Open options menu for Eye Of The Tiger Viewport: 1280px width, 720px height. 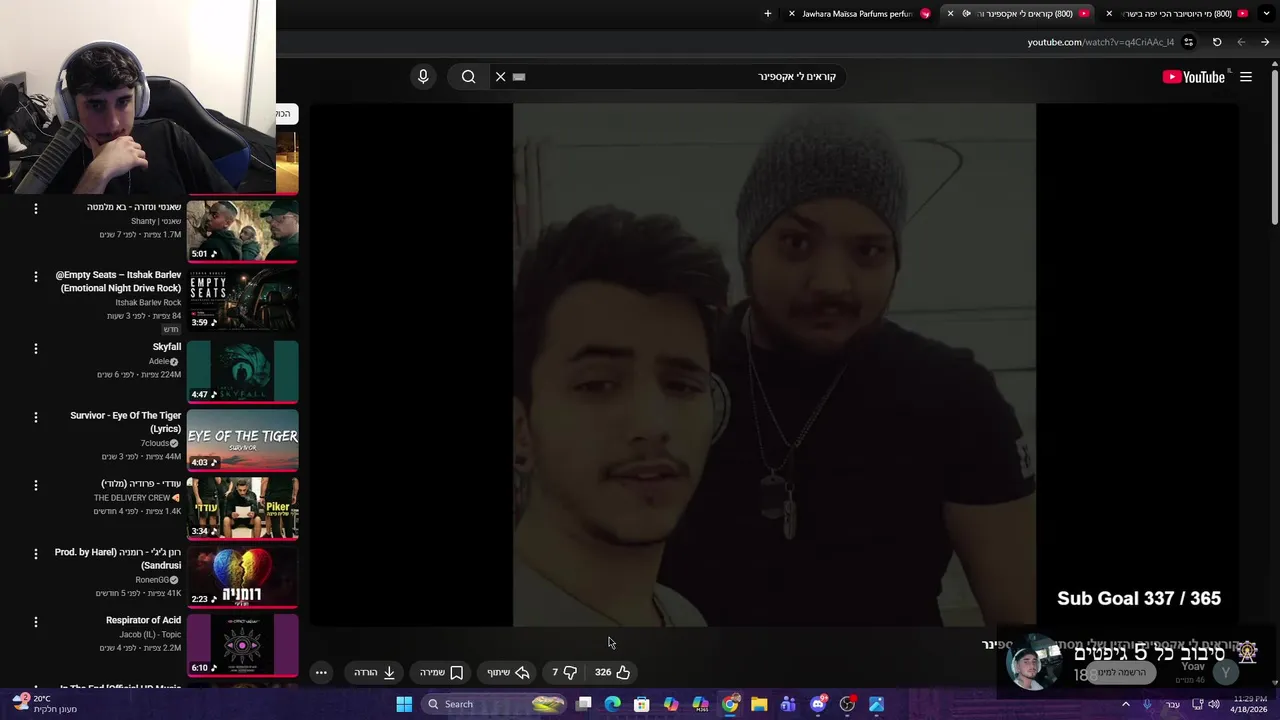[36, 416]
